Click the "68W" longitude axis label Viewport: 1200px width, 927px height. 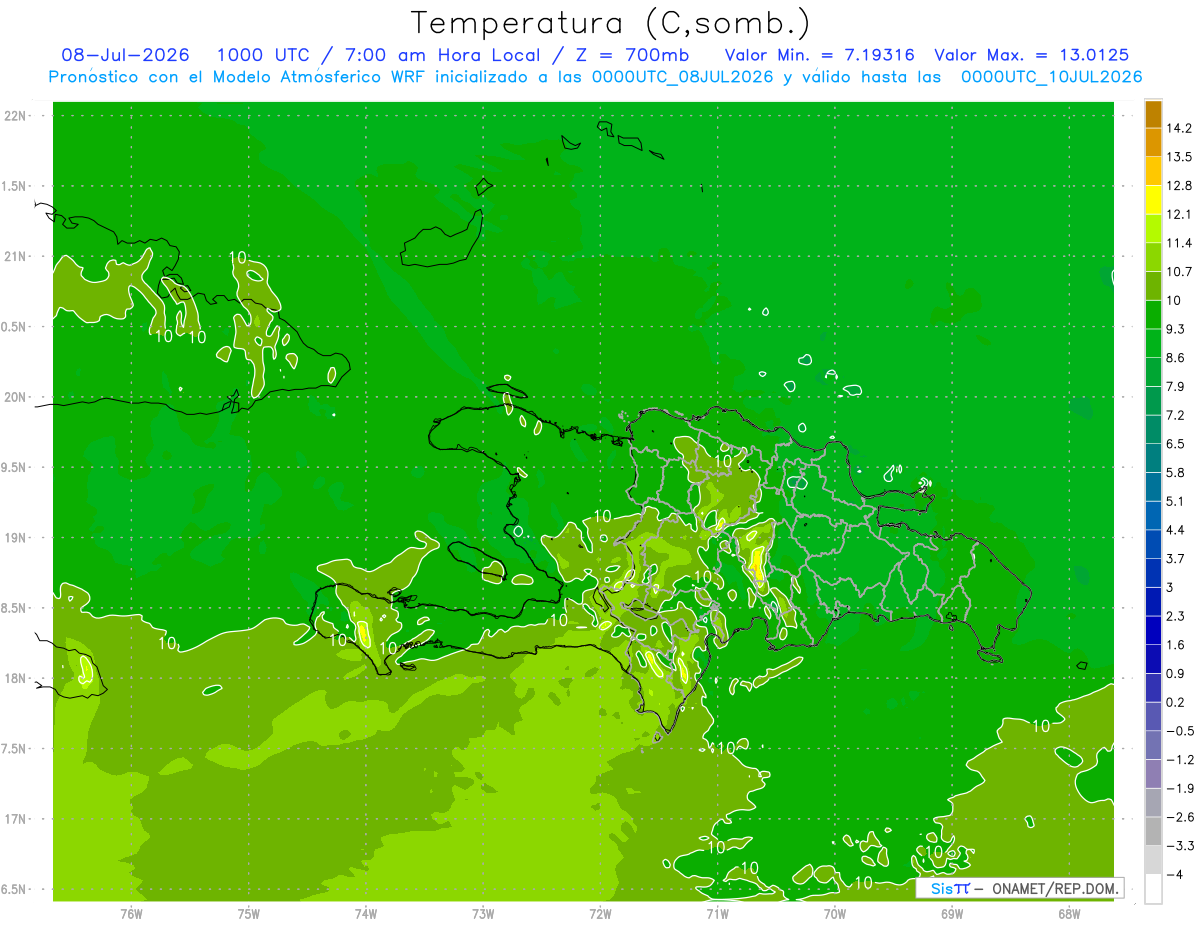coord(1069,913)
